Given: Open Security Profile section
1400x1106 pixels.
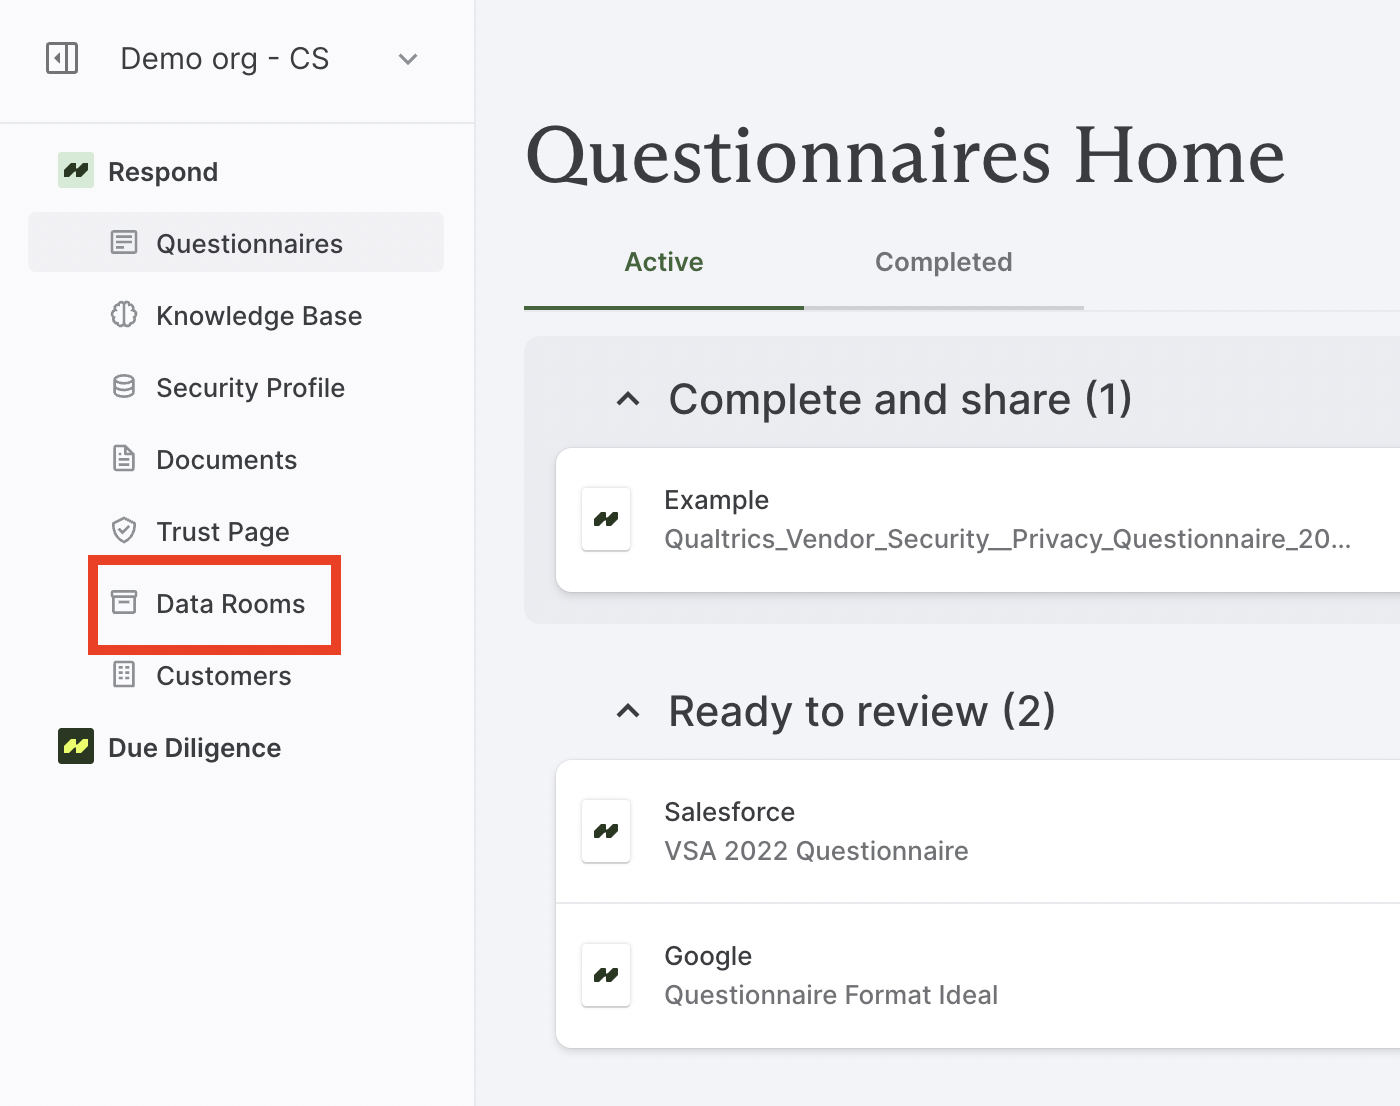Looking at the screenshot, I should [x=250, y=388].
